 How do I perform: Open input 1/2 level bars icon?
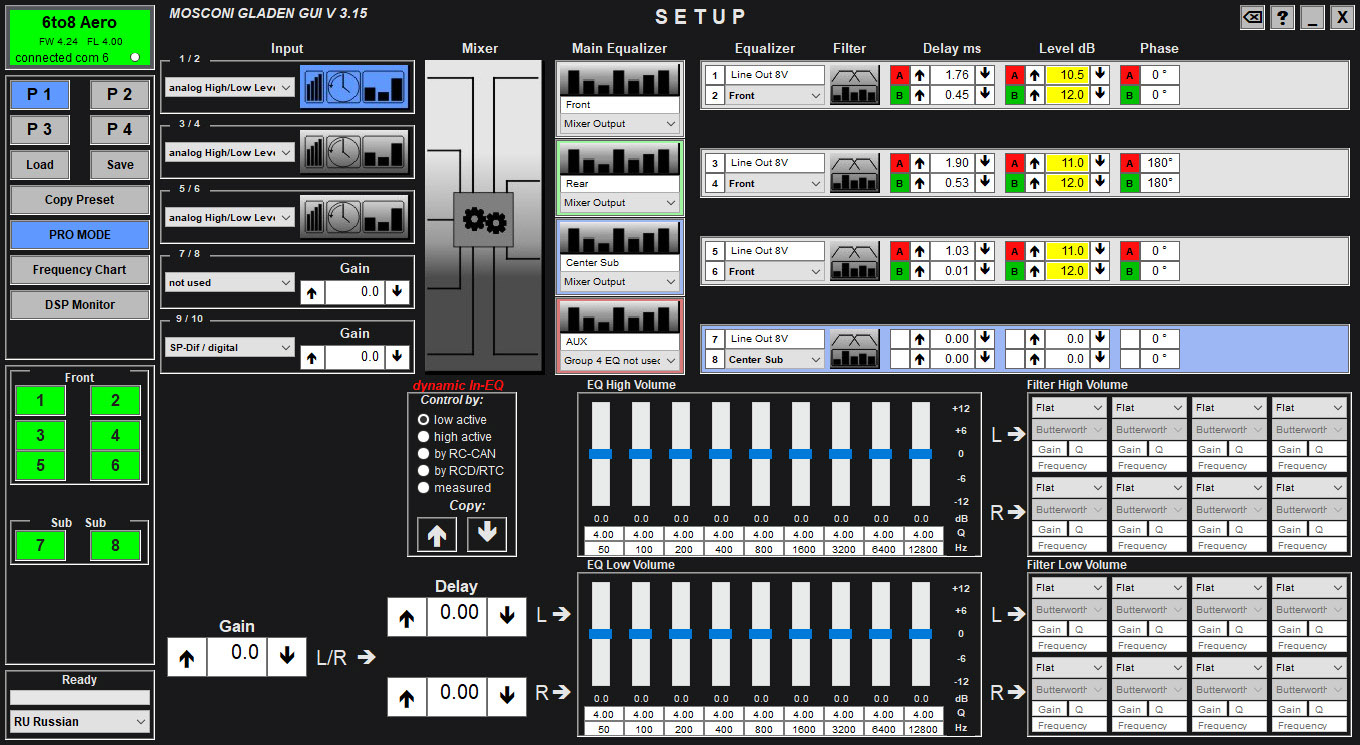click(x=314, y=87)
